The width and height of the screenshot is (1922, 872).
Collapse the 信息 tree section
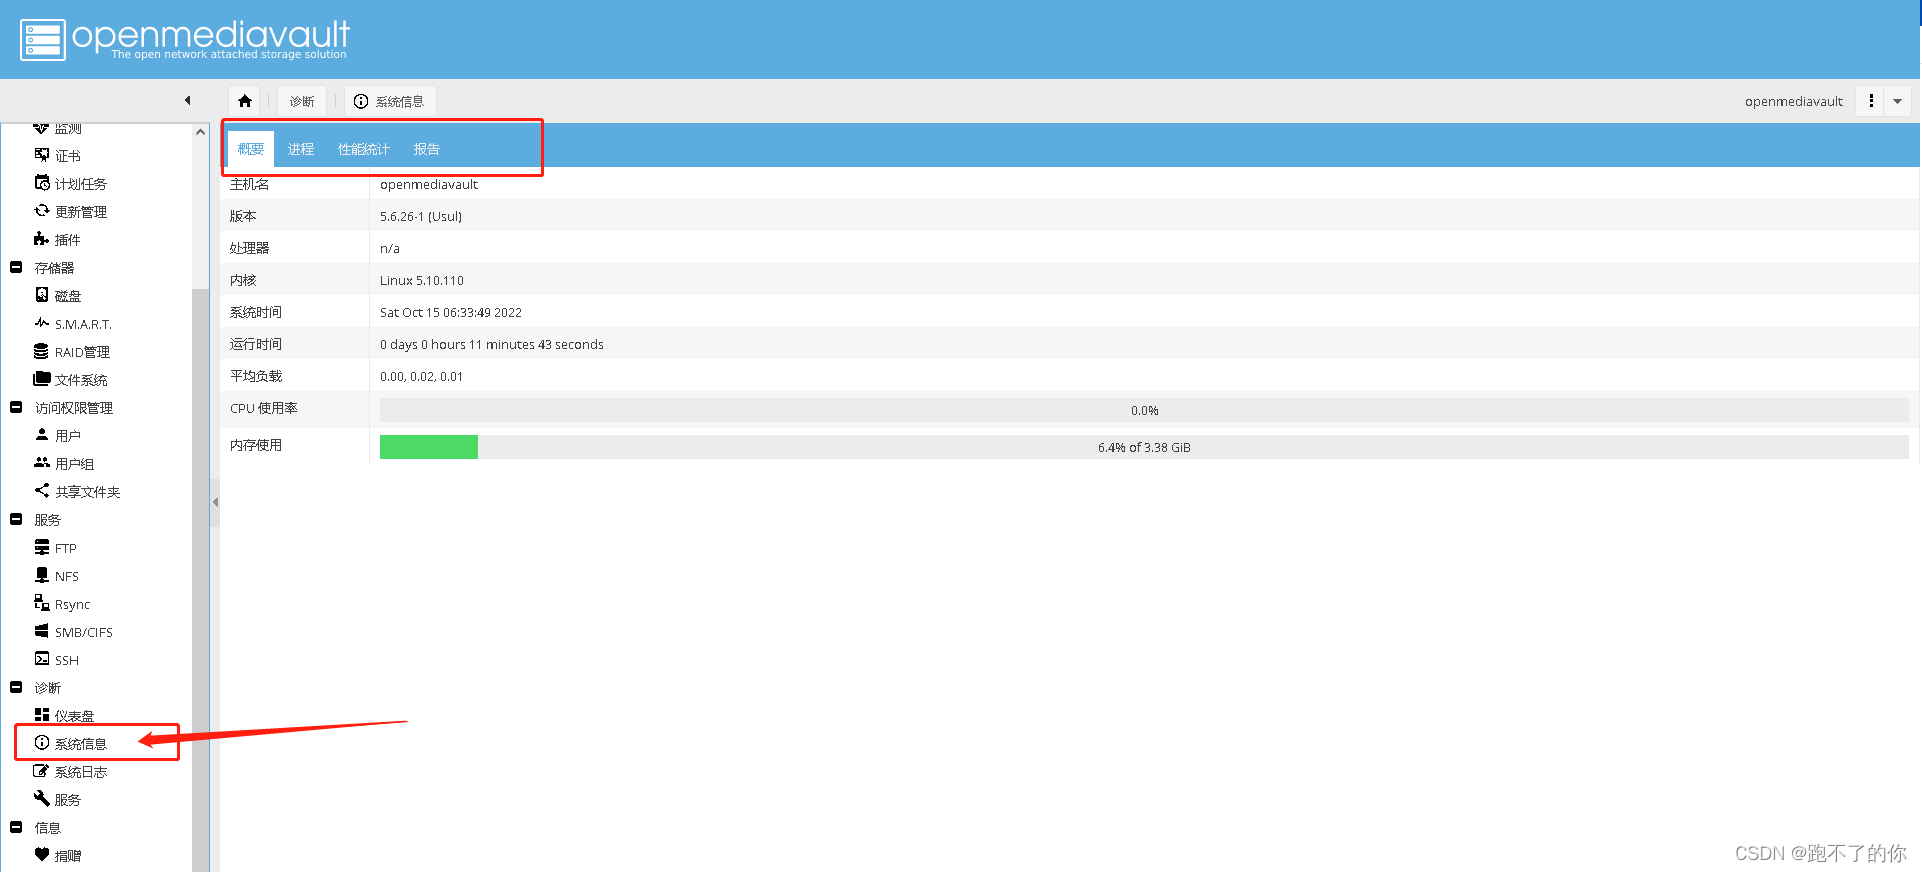pos(16,827)
